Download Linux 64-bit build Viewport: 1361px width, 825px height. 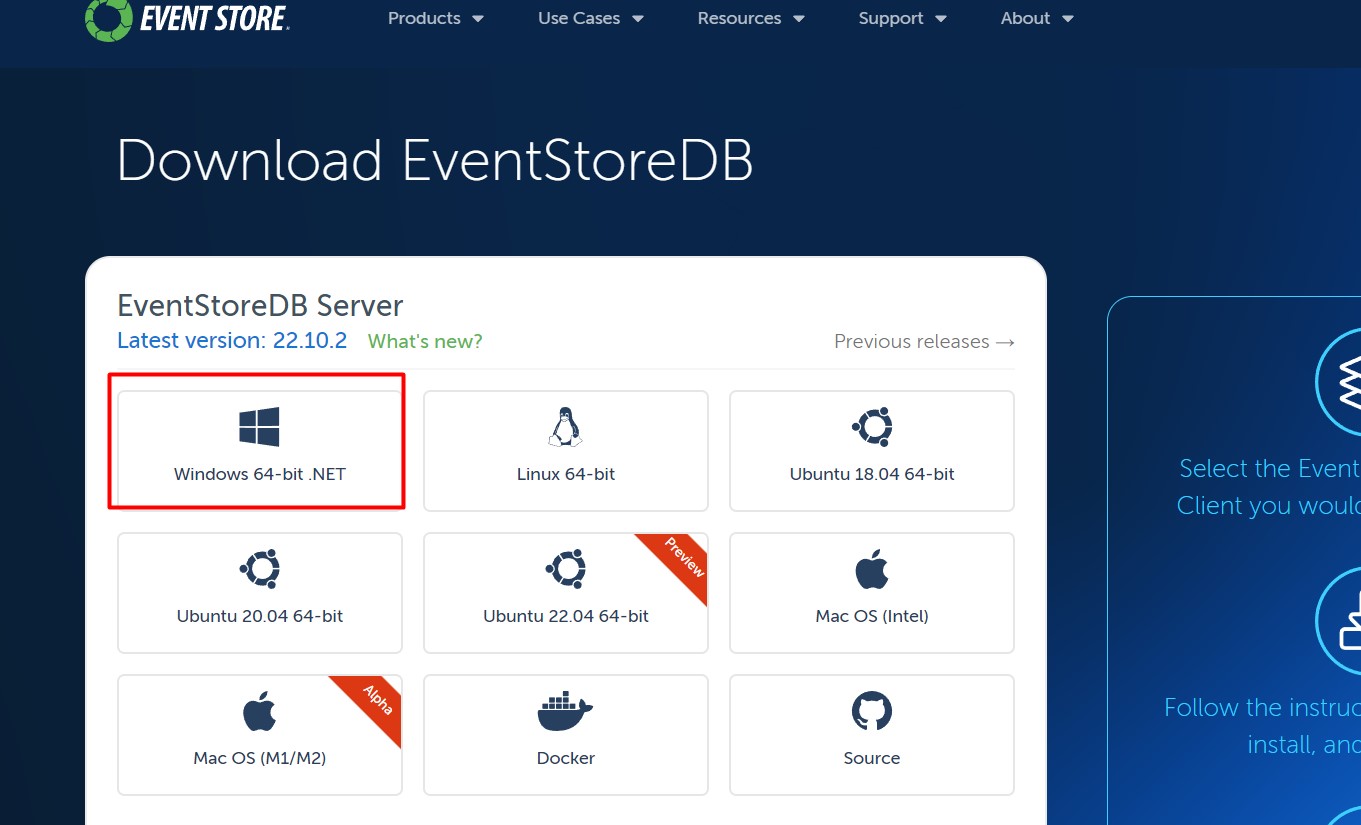point(566,451)
